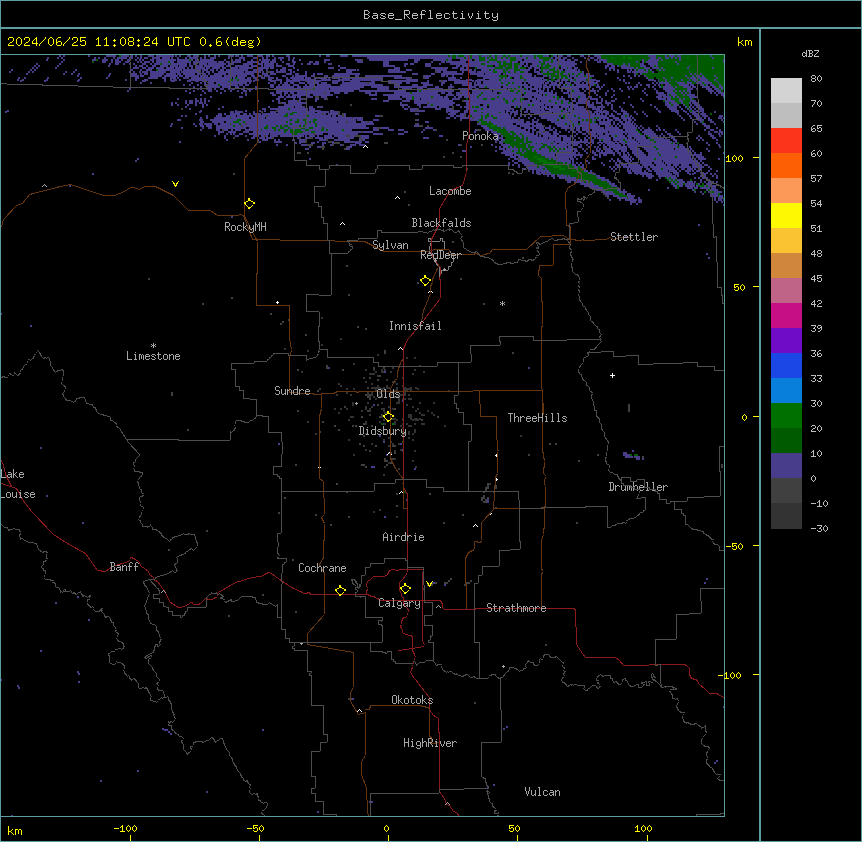Click the Sundre town label
This screenshot has width=862, height=842.
(292, 391)
